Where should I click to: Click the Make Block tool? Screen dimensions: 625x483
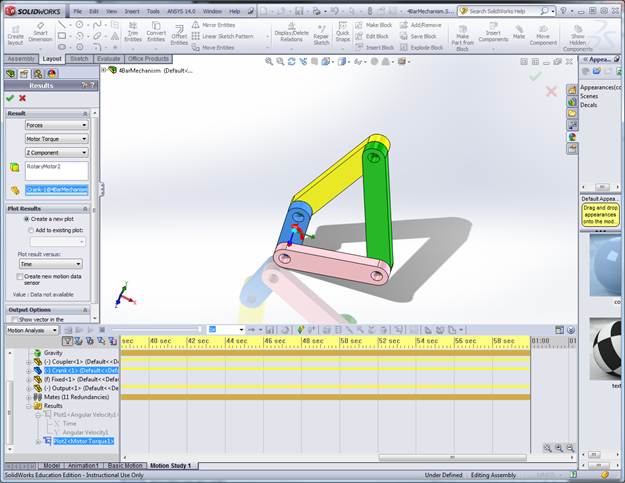pos(374,25)
